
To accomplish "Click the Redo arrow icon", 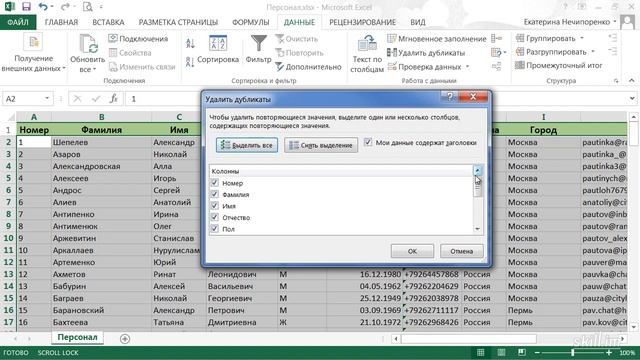I will 65,7.
